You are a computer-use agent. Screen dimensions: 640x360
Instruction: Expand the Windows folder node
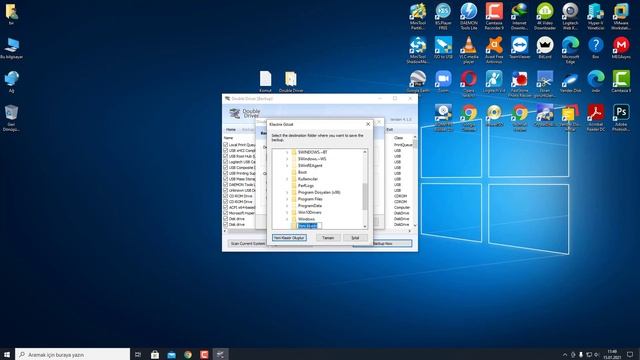tap(287, 219)
